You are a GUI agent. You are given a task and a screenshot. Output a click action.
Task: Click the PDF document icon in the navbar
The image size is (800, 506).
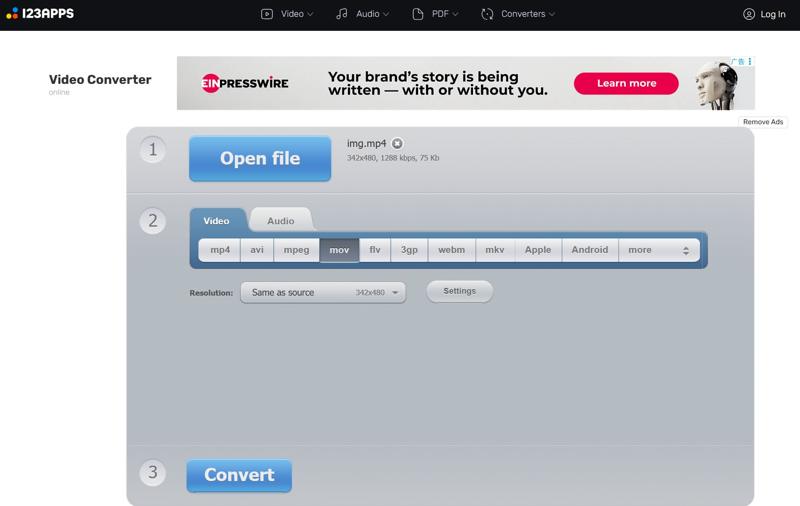click(417, 14)
